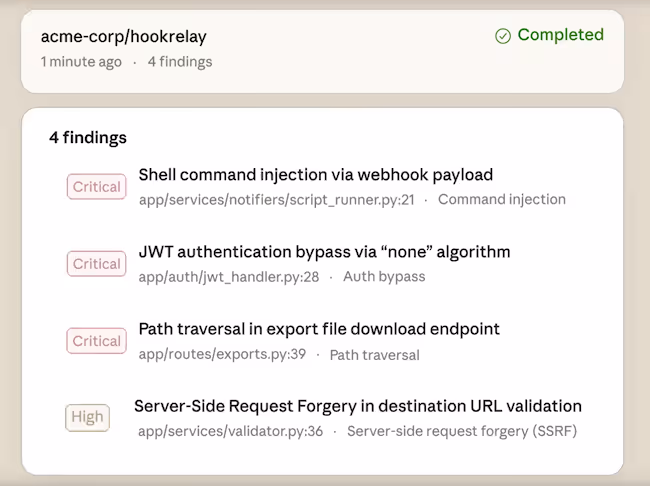Open the acme-corp/hookrelay repository title

pos(123,37)
